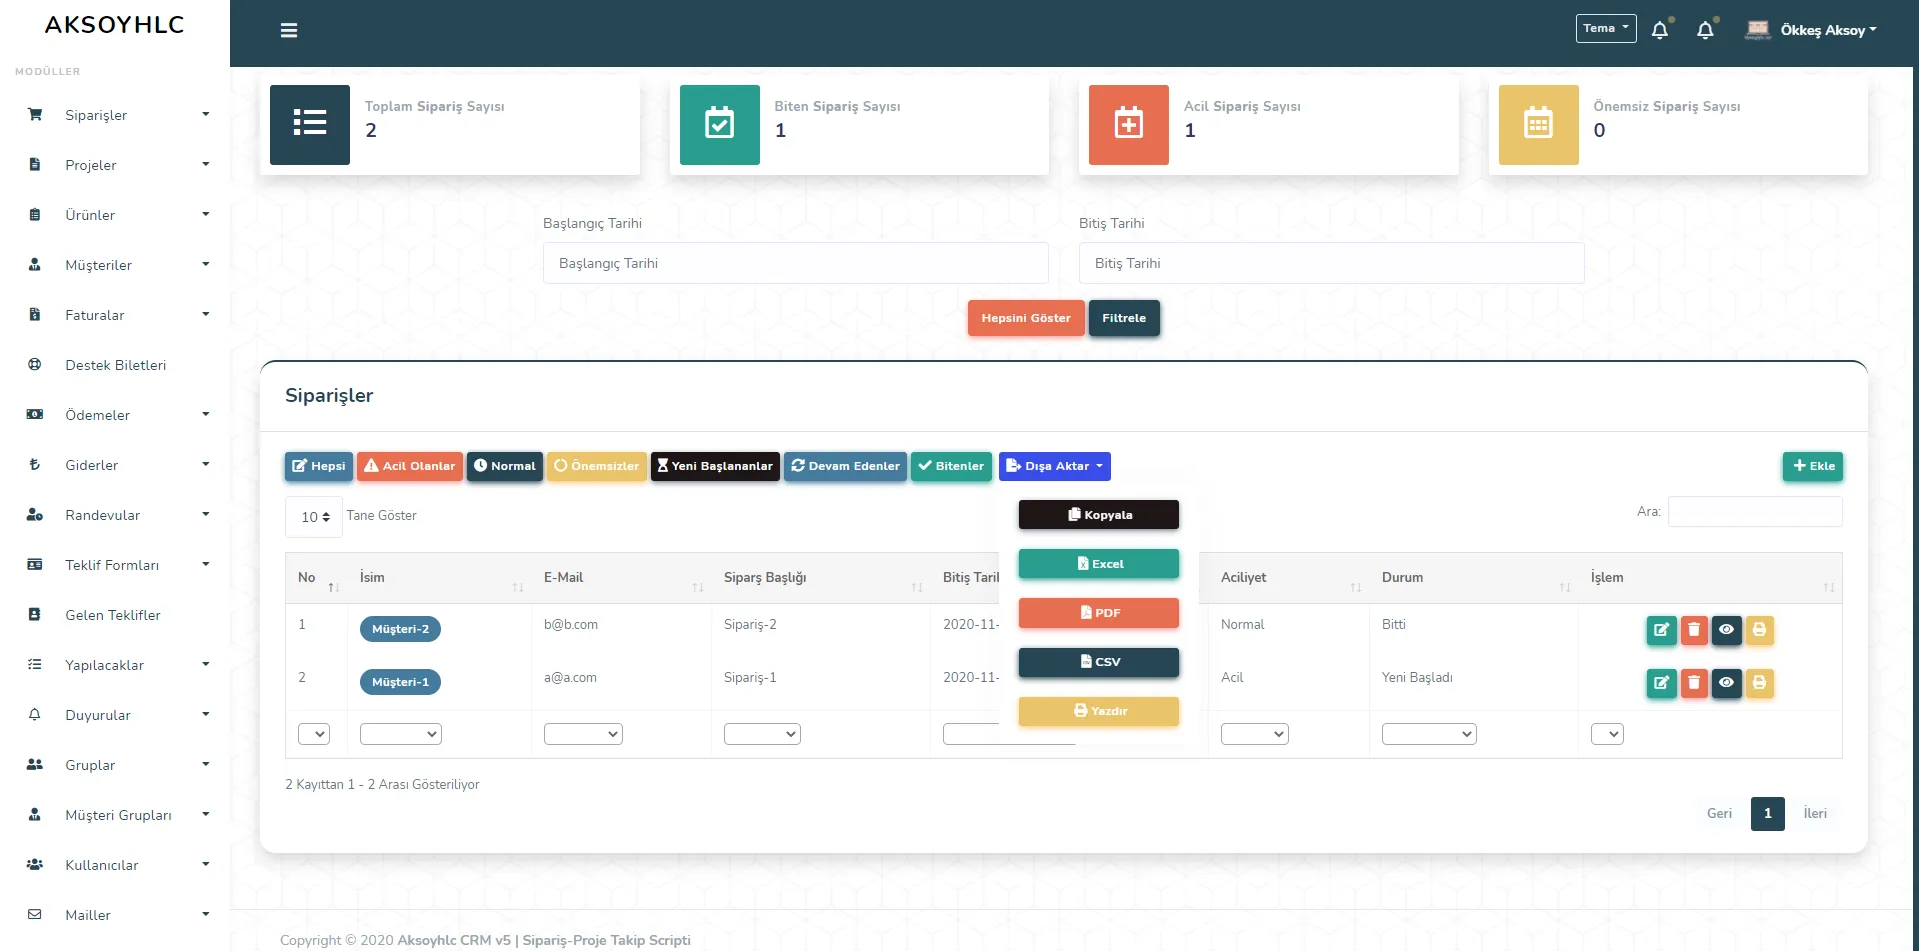Image resolution: width=1919 pixels, height=951 pixels.
Task: Click the Filtrele button
Action: [1124, 318]
